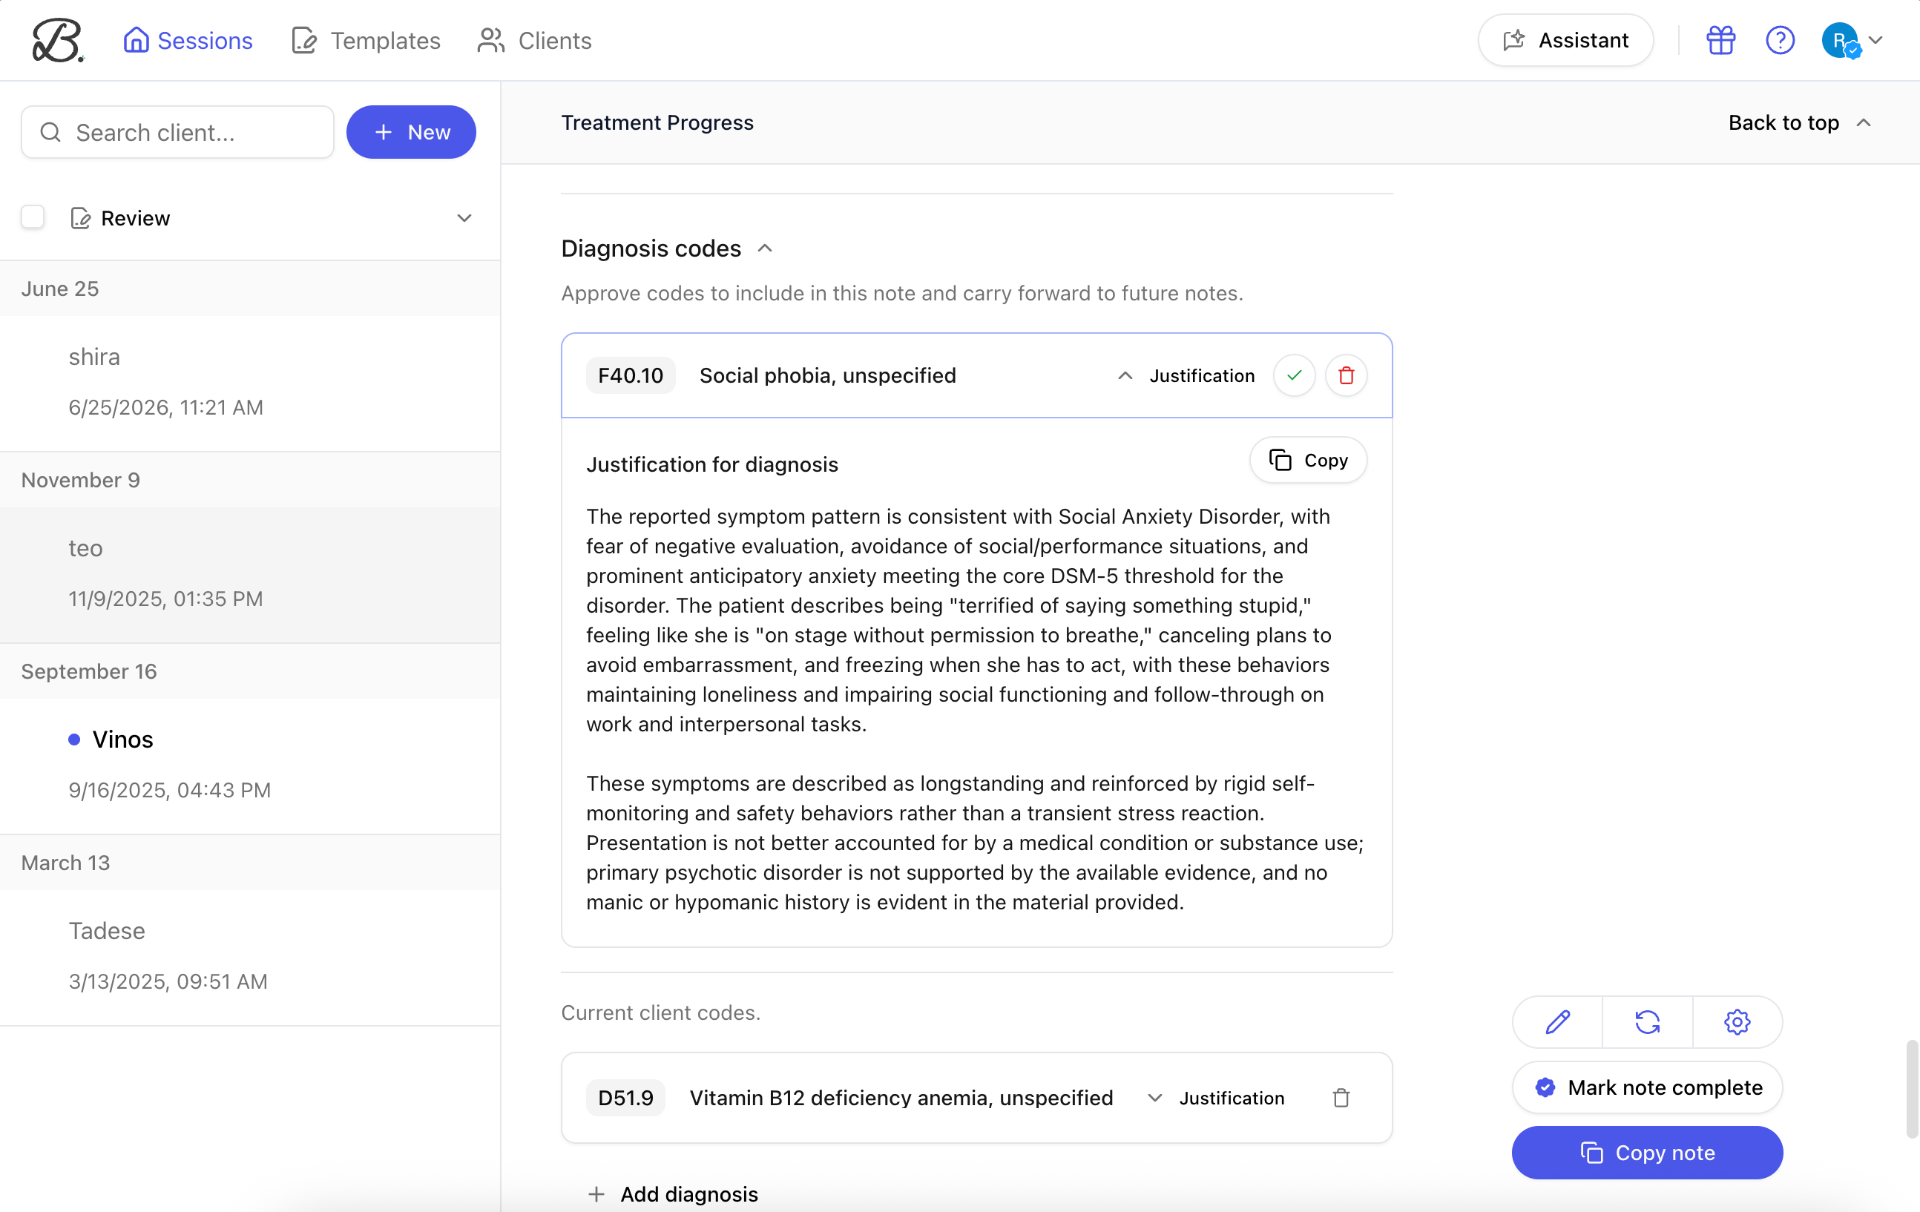Copy the justification for diagnosis text
Image resolution: width=1920 pixels, height=1212 pixels.
click(1308, 460)
